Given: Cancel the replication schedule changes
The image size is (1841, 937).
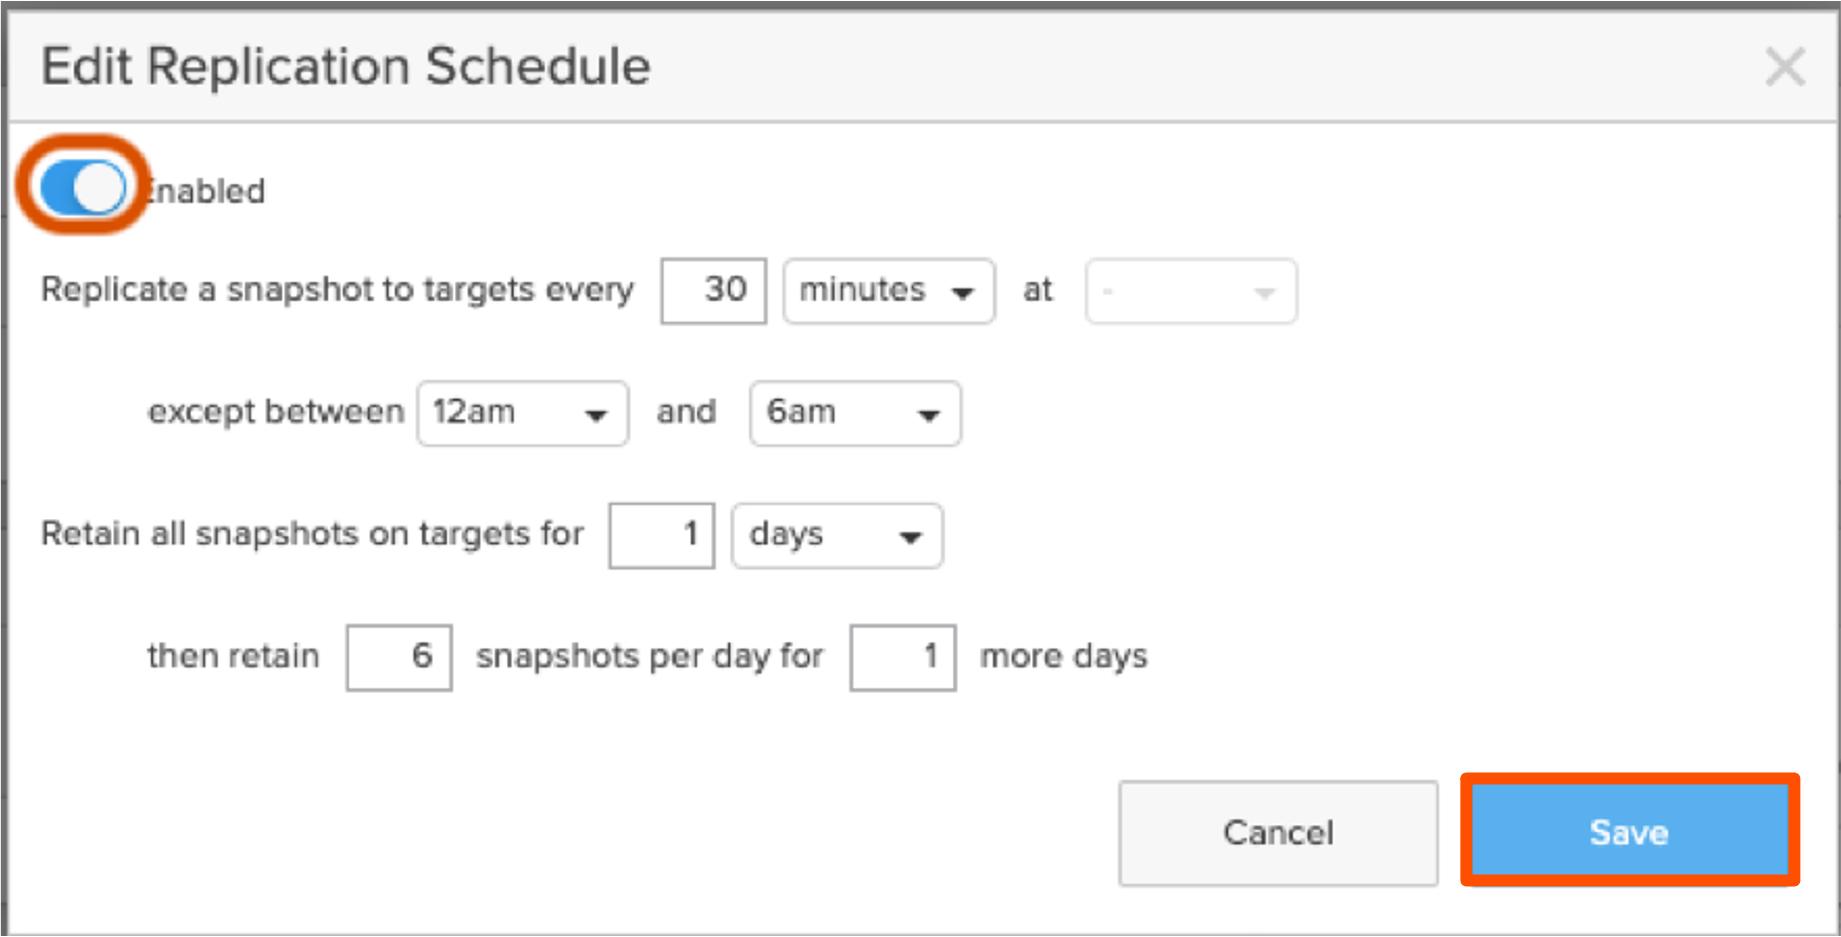Looking at the screenshot, I should [1278, 832].
